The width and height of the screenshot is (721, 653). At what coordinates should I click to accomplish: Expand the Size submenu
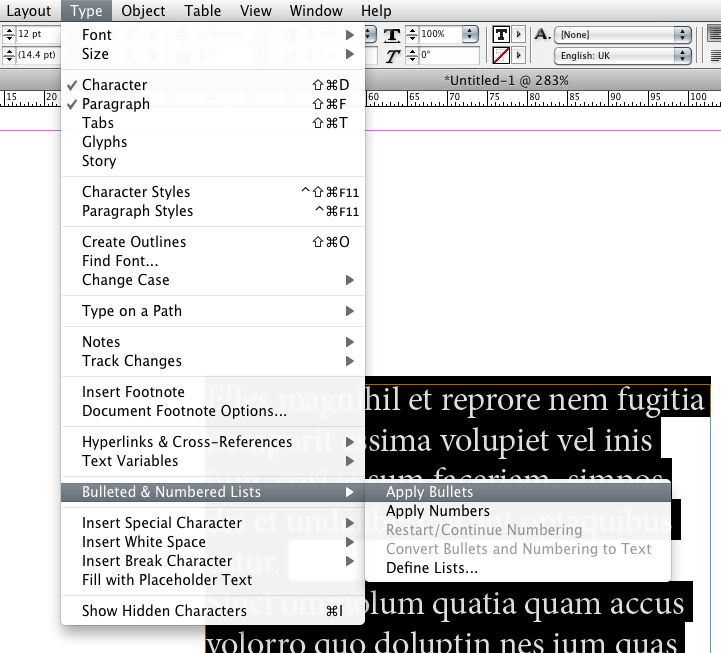coord(213,54)
